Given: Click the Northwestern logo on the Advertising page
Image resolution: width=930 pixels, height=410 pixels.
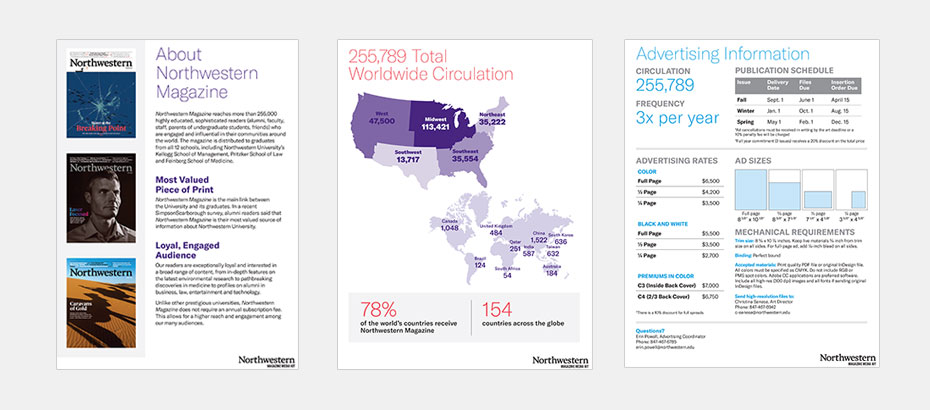Looking at the screenshot, I should 848,359.
